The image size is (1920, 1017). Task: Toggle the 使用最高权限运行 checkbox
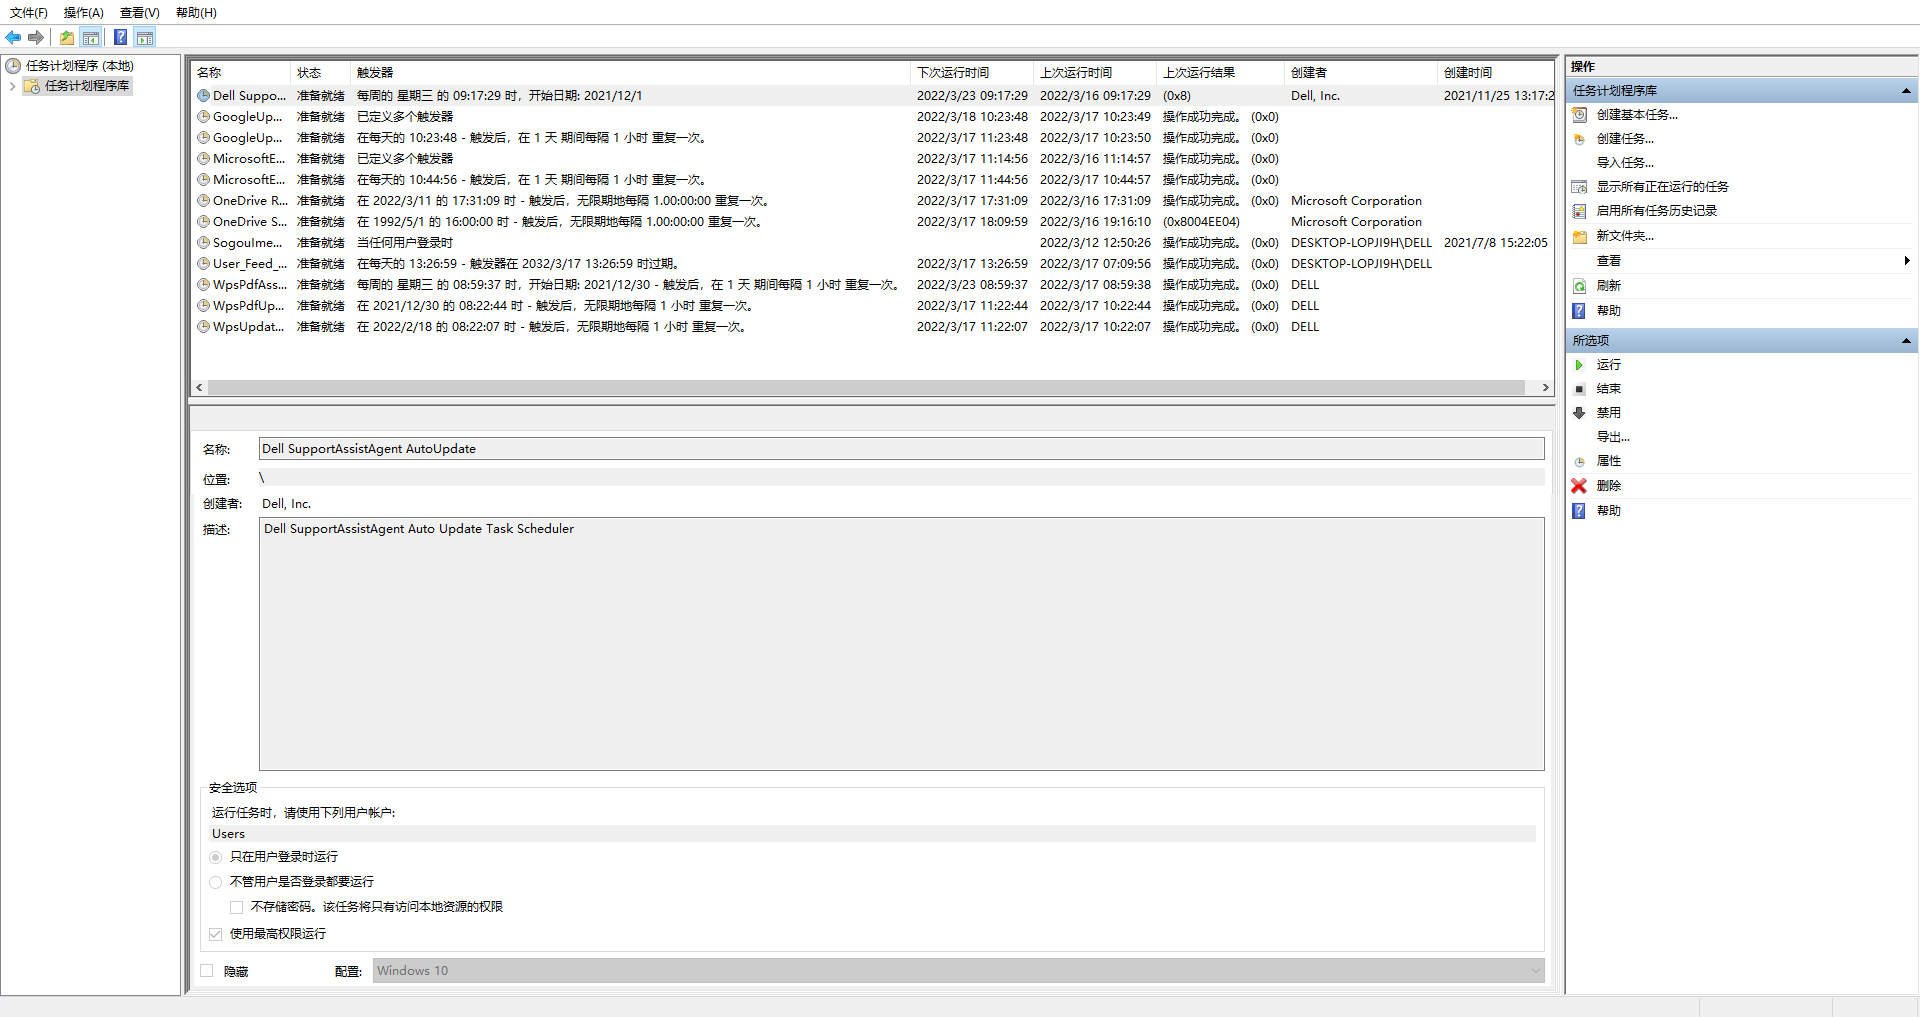click(216, 934)
